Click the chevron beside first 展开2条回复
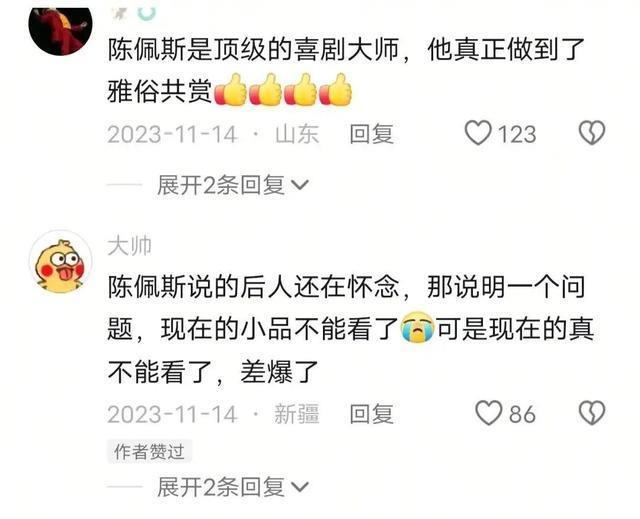640x519 pixels. coord(300,186)
